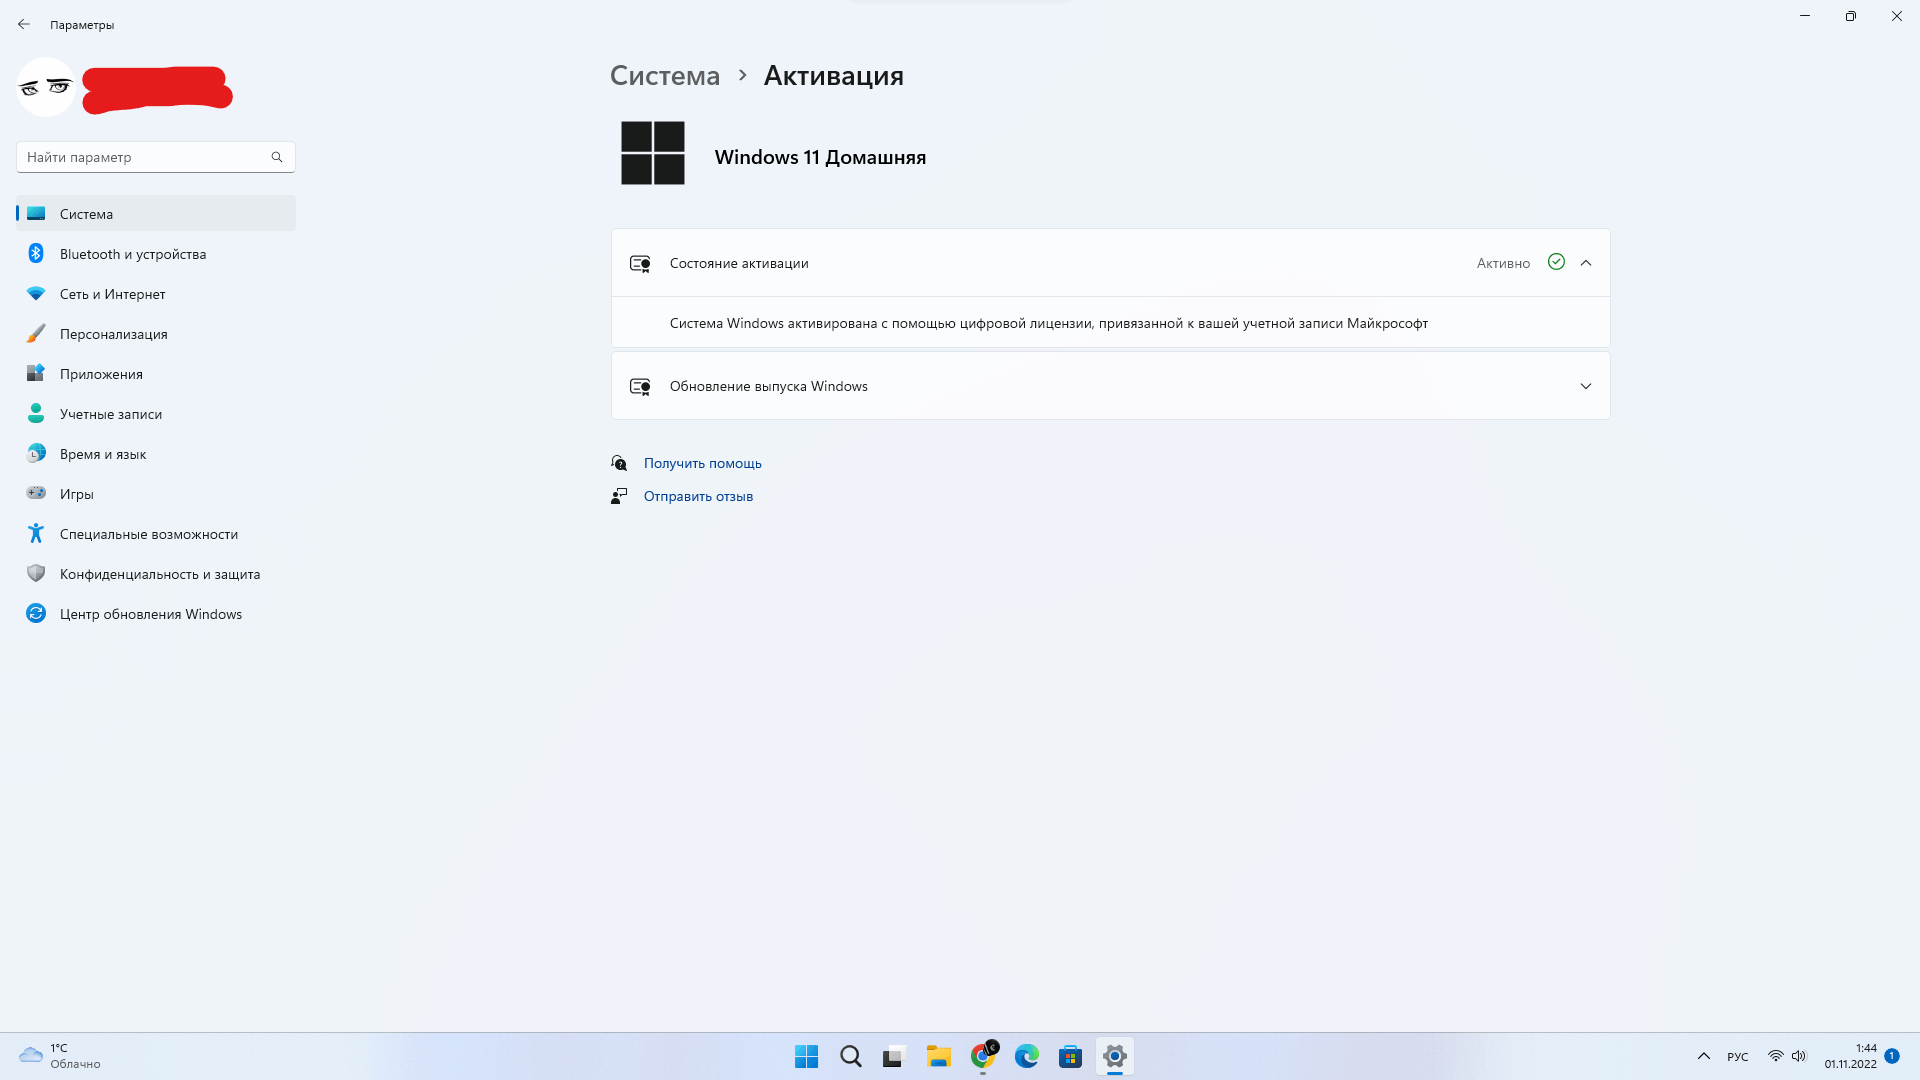Click the accessibility figure icon
1920x1080 pixels.
coord(36,533)
